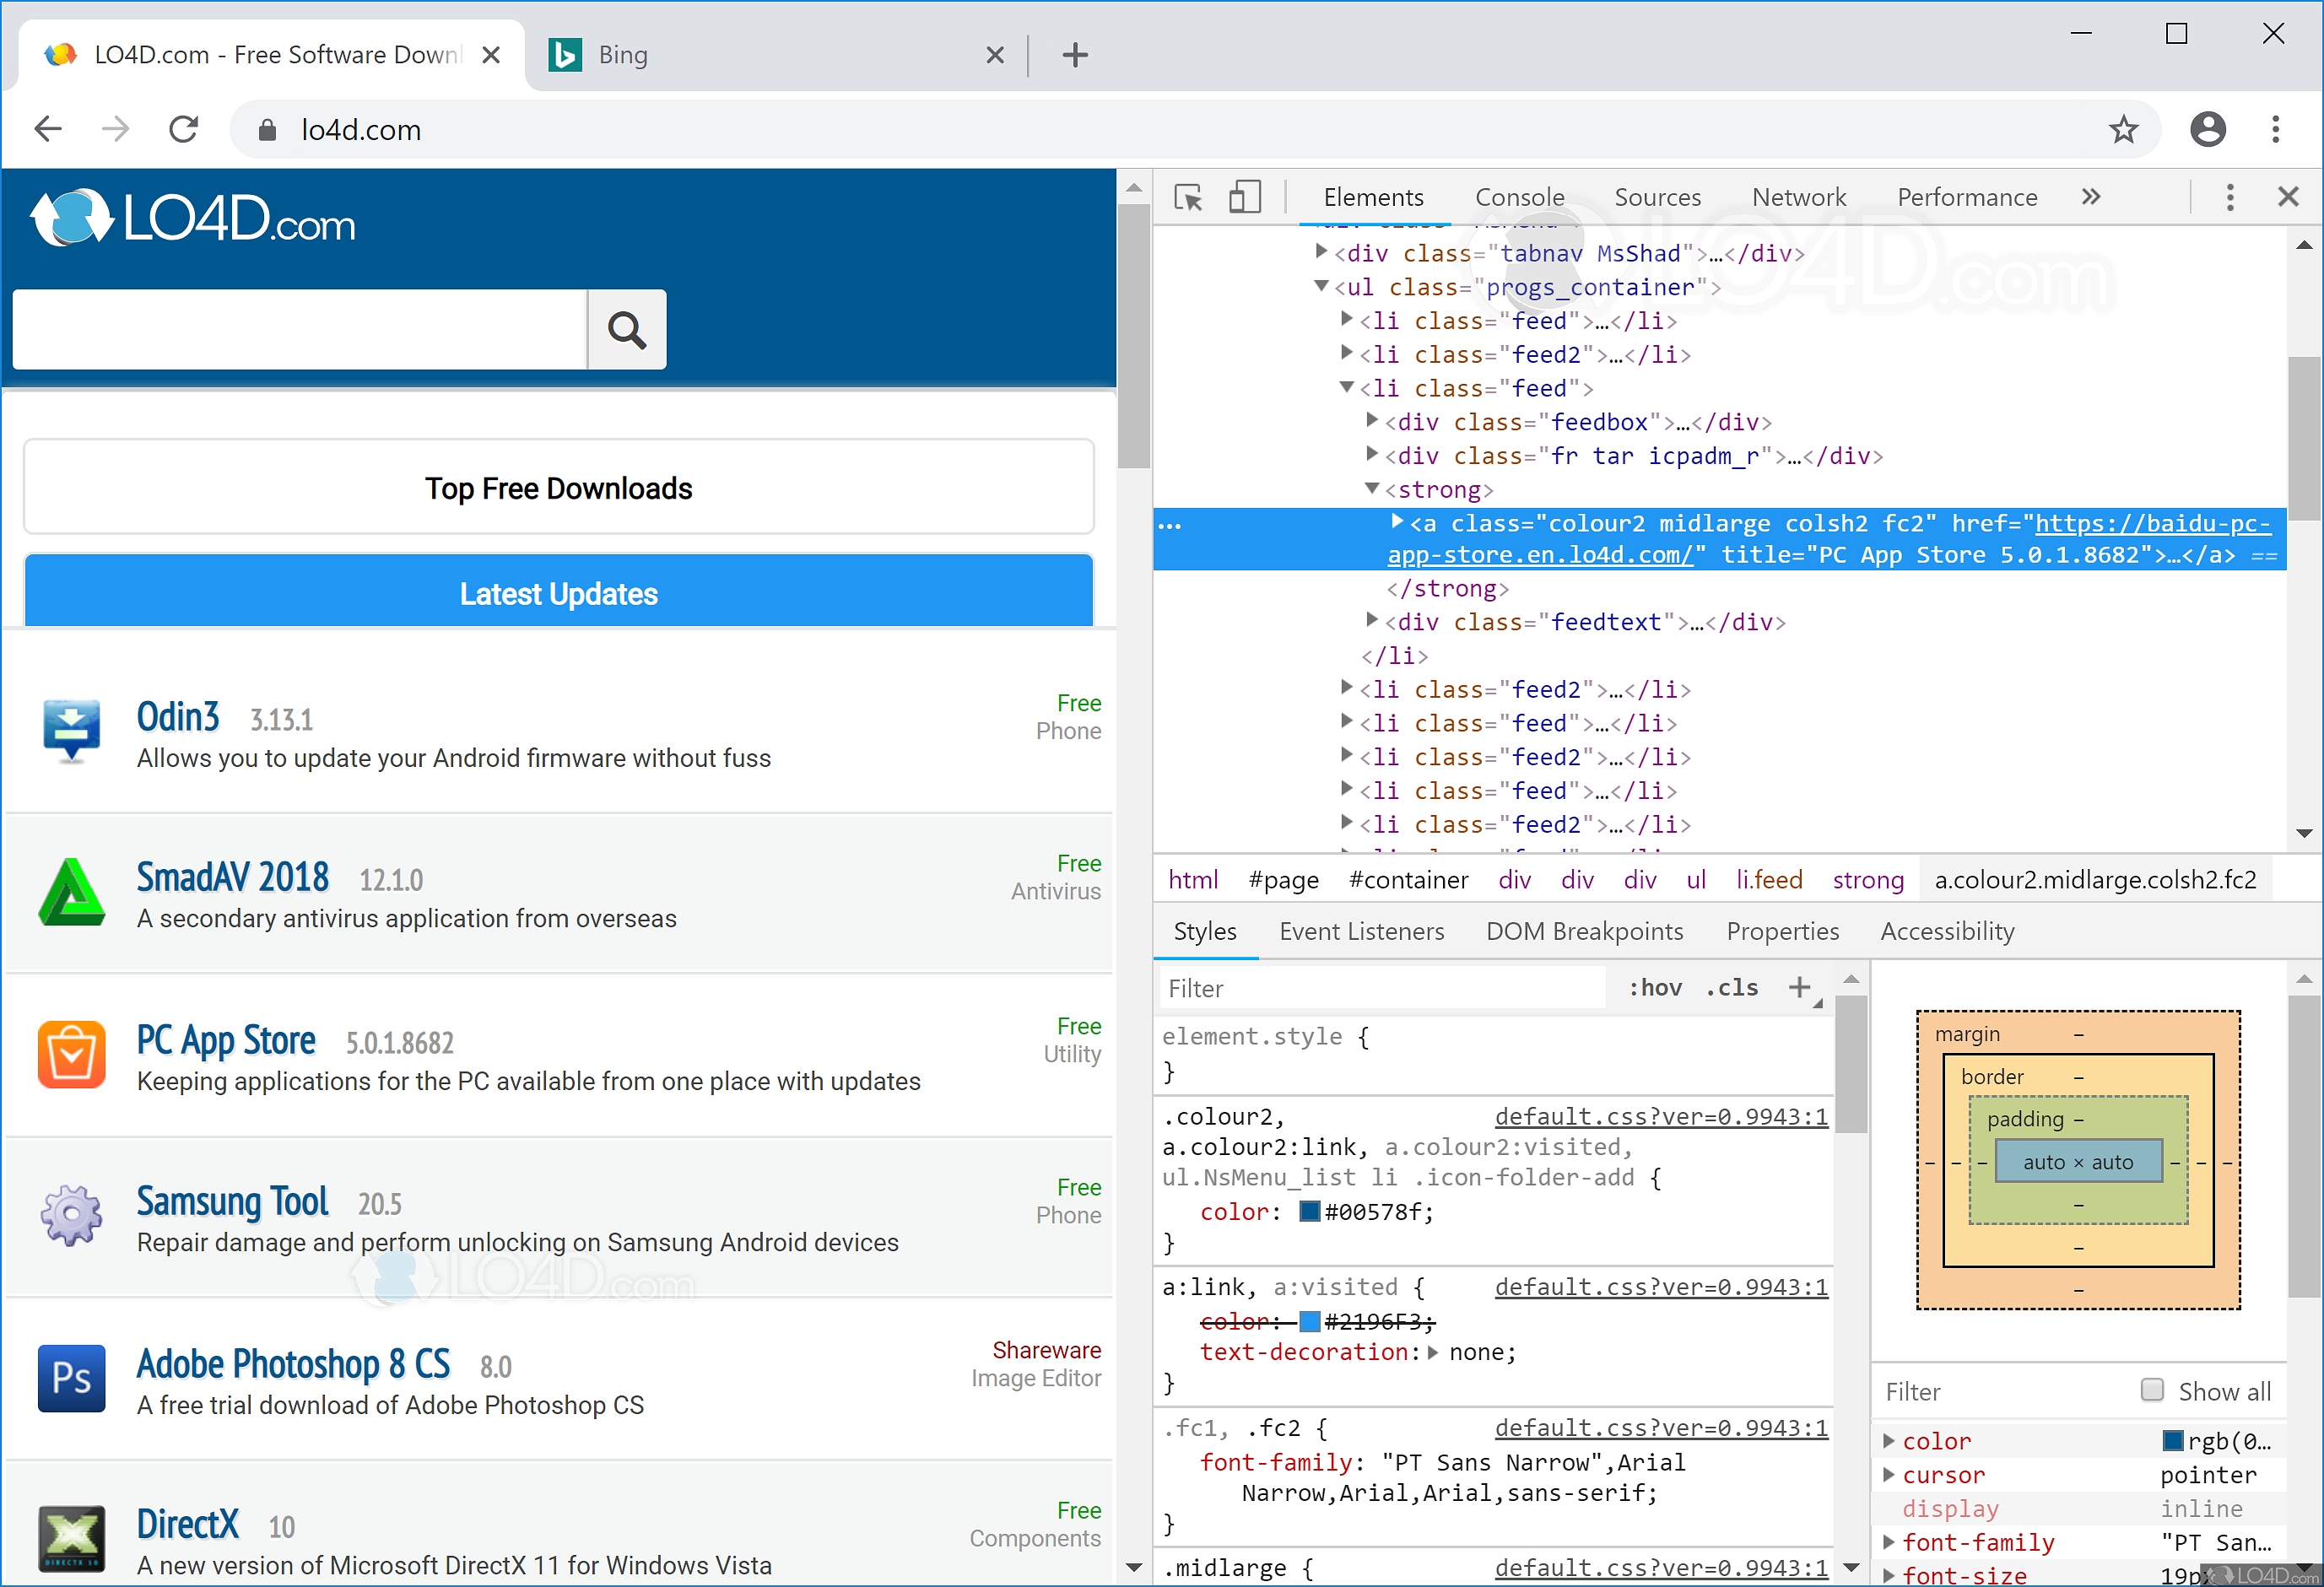Open more DevTools panels via the chevron

2090,197
